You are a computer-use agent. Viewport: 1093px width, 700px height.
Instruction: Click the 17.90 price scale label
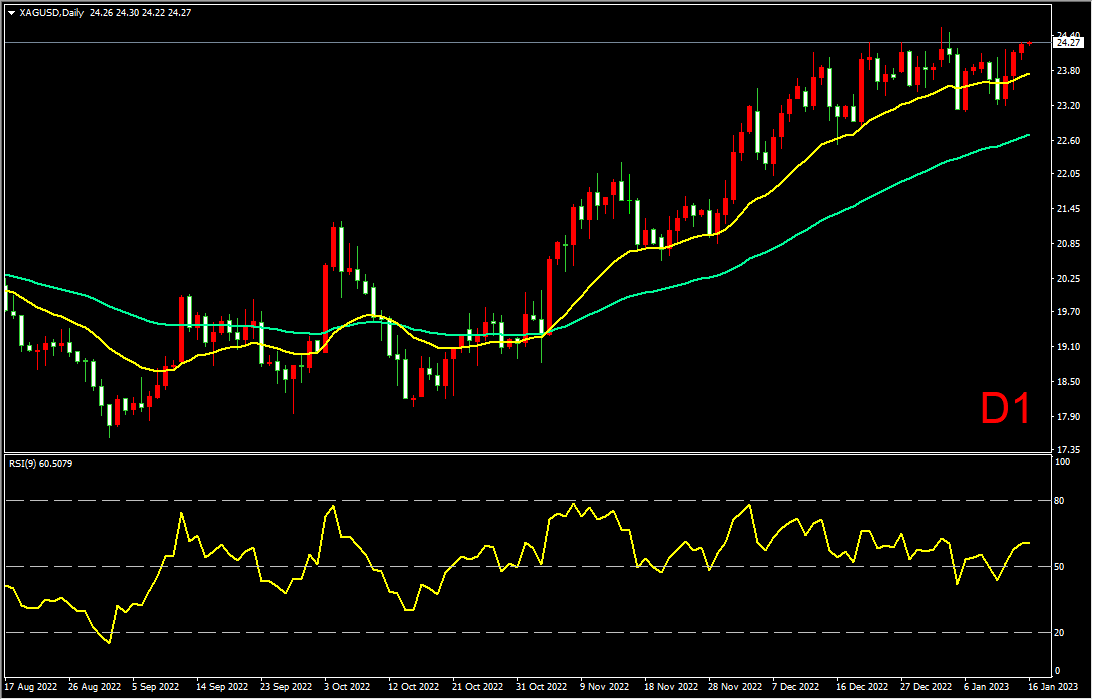point(1068,416)
